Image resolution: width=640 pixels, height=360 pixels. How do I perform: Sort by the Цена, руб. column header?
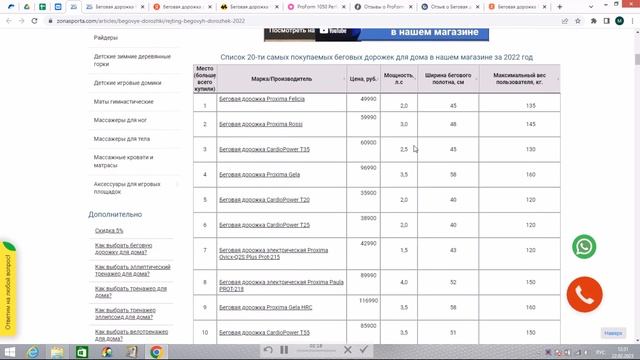(363, 79)
